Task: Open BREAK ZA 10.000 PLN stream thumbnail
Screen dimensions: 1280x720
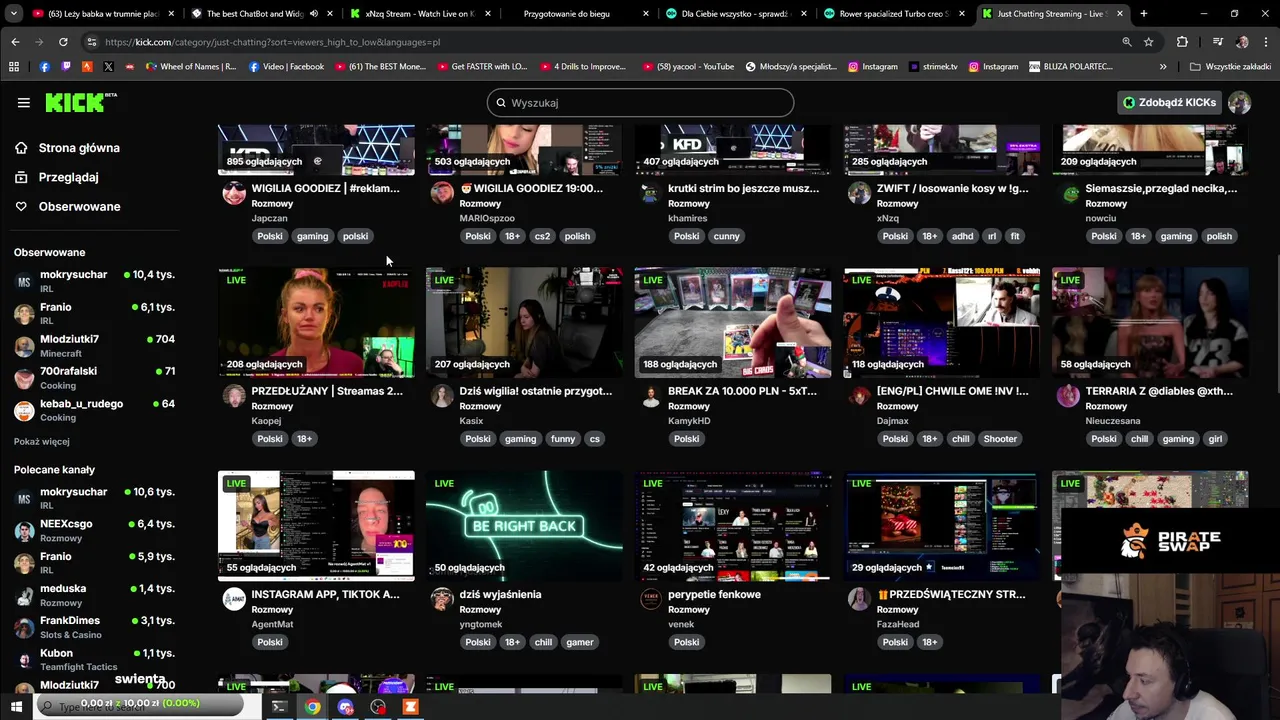Action: [732, 322]
